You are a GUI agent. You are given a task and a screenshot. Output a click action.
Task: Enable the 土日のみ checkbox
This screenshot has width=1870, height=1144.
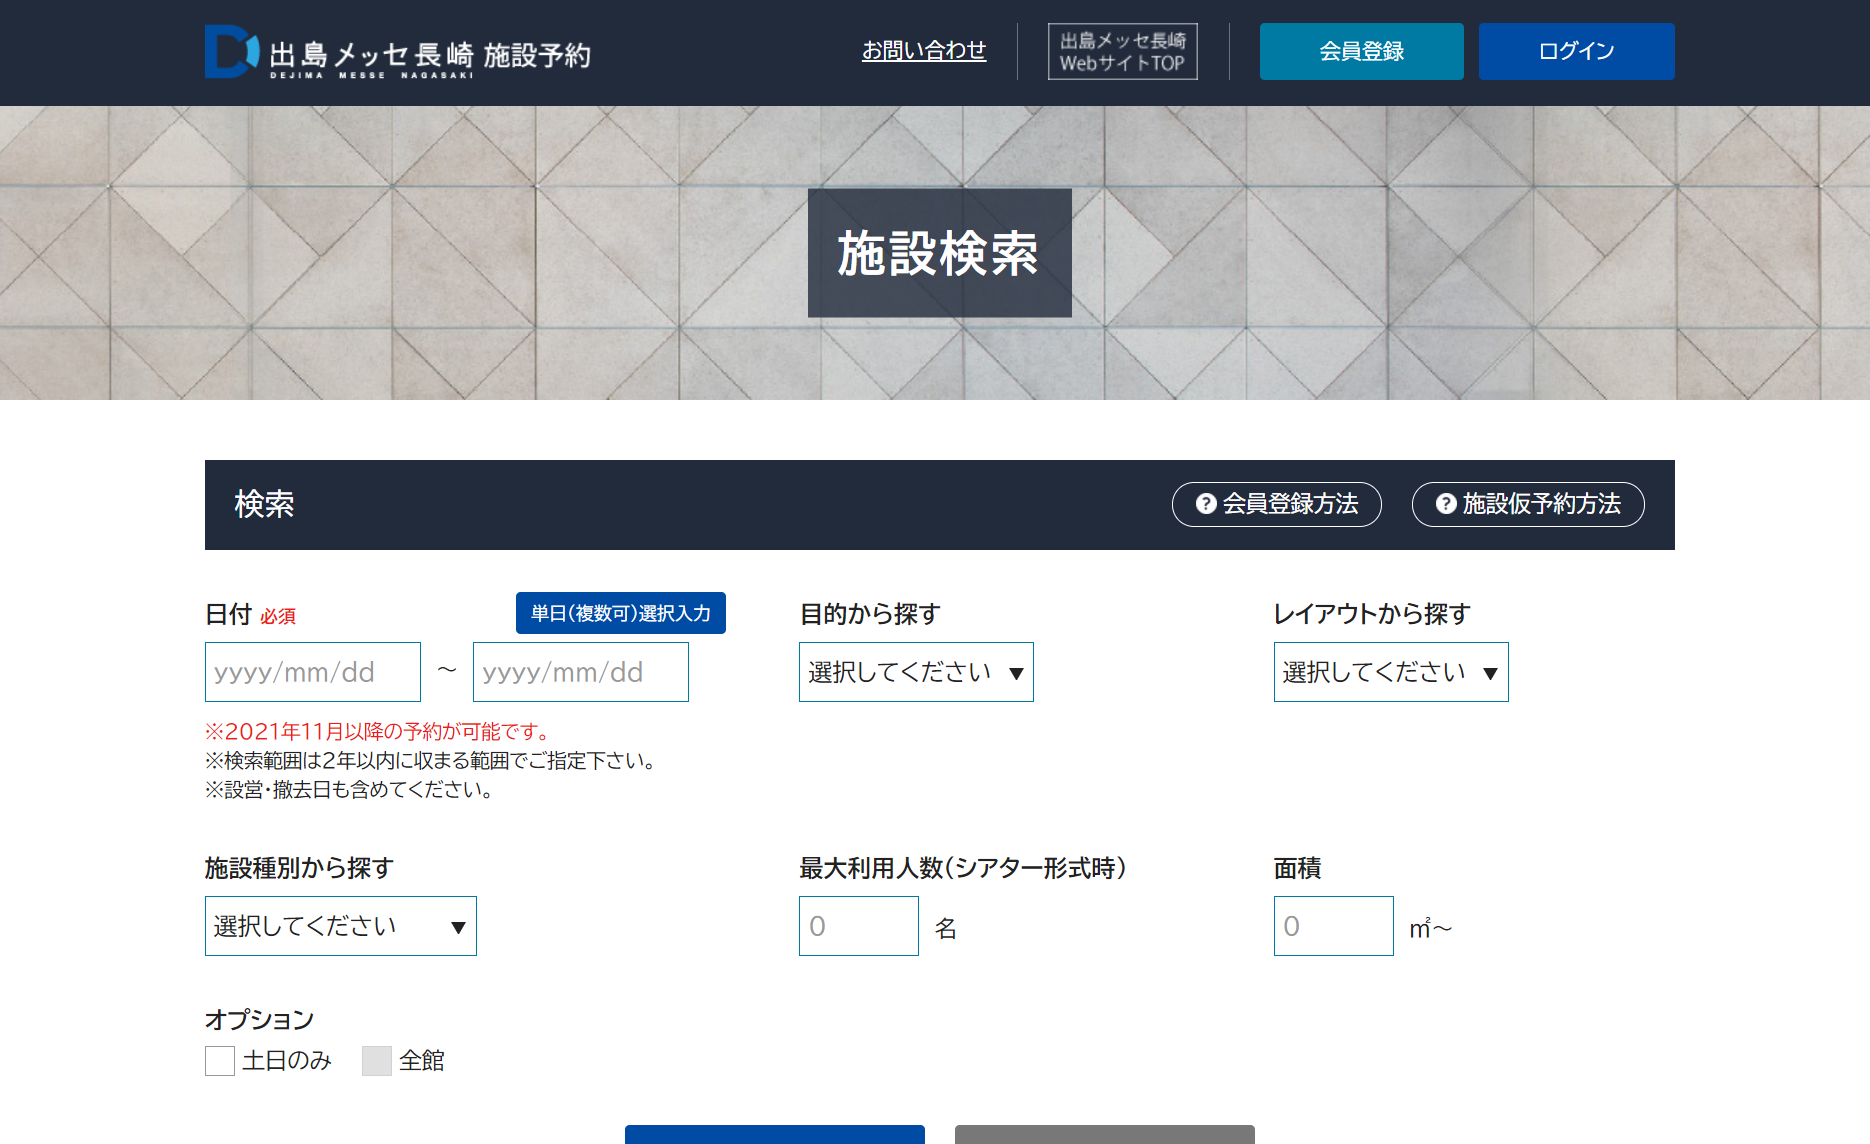220,1060
